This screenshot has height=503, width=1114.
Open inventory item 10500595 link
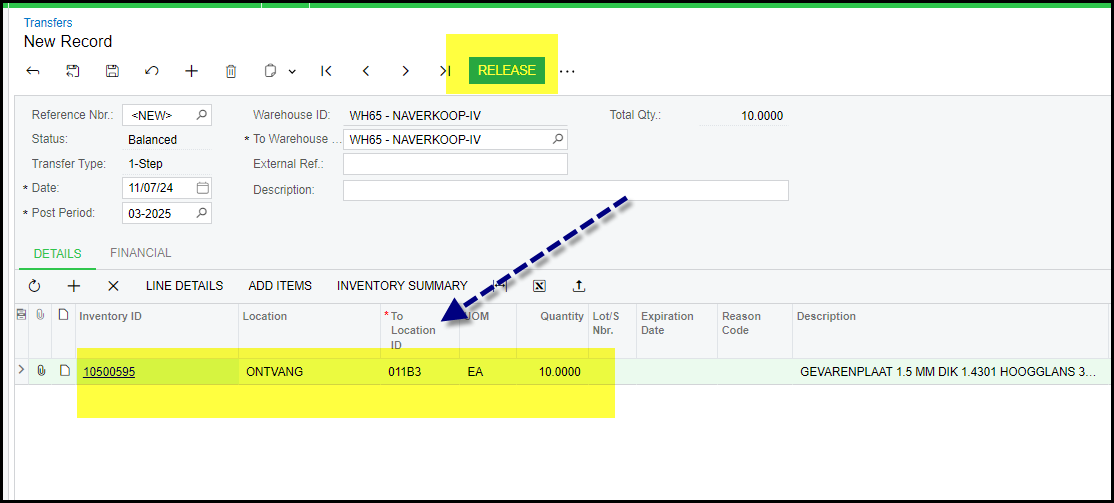pyautogui.click(x=109, y=372)
